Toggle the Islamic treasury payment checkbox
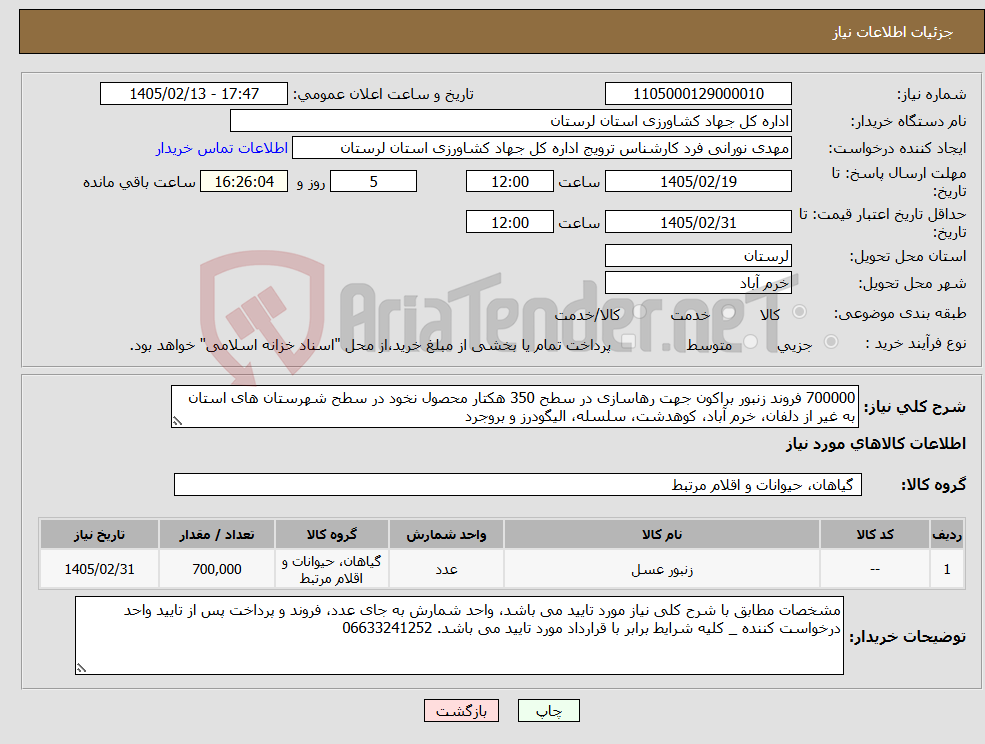The width and height of the screenshot is (985, 744). coord(628,342)
